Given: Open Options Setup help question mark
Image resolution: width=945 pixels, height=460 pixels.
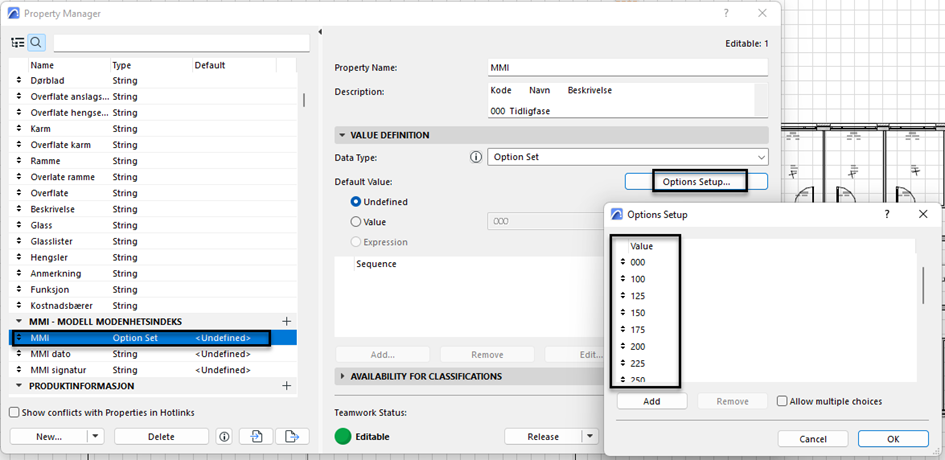Looking at the screenshot, I should (x=887, y=214).
